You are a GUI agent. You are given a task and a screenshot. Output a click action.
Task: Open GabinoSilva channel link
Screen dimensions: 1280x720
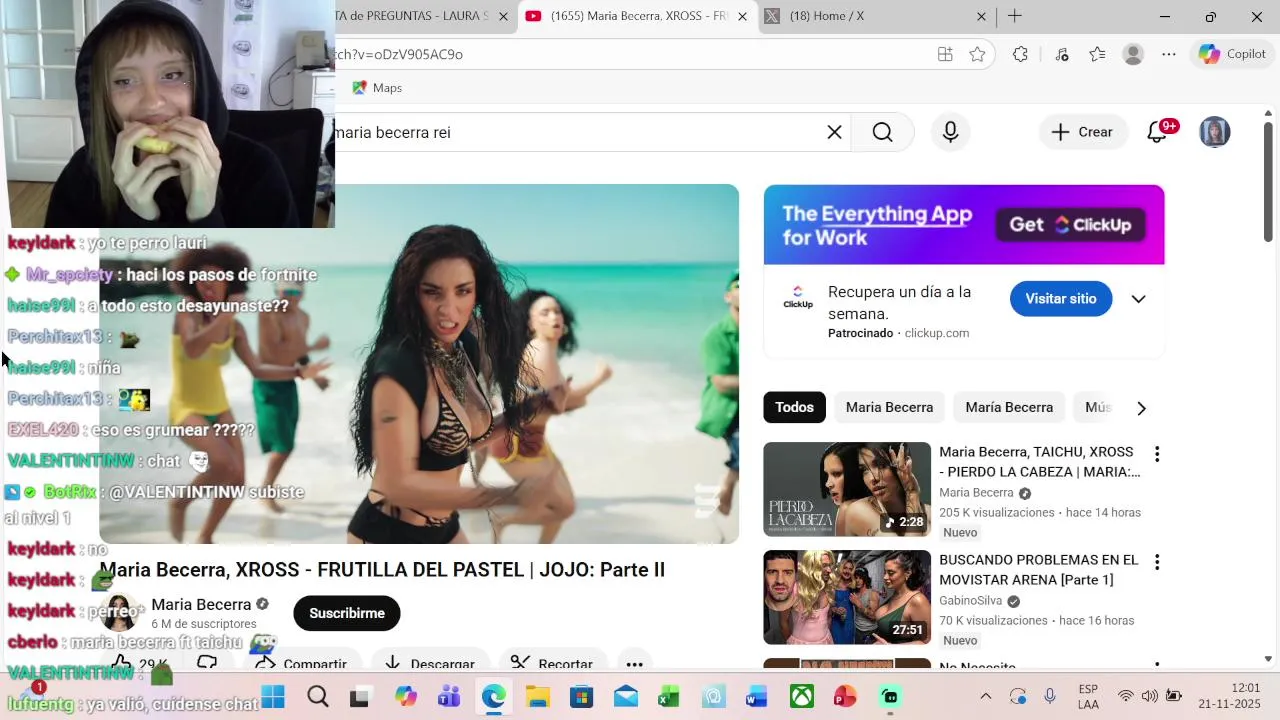tap(970, 601)
